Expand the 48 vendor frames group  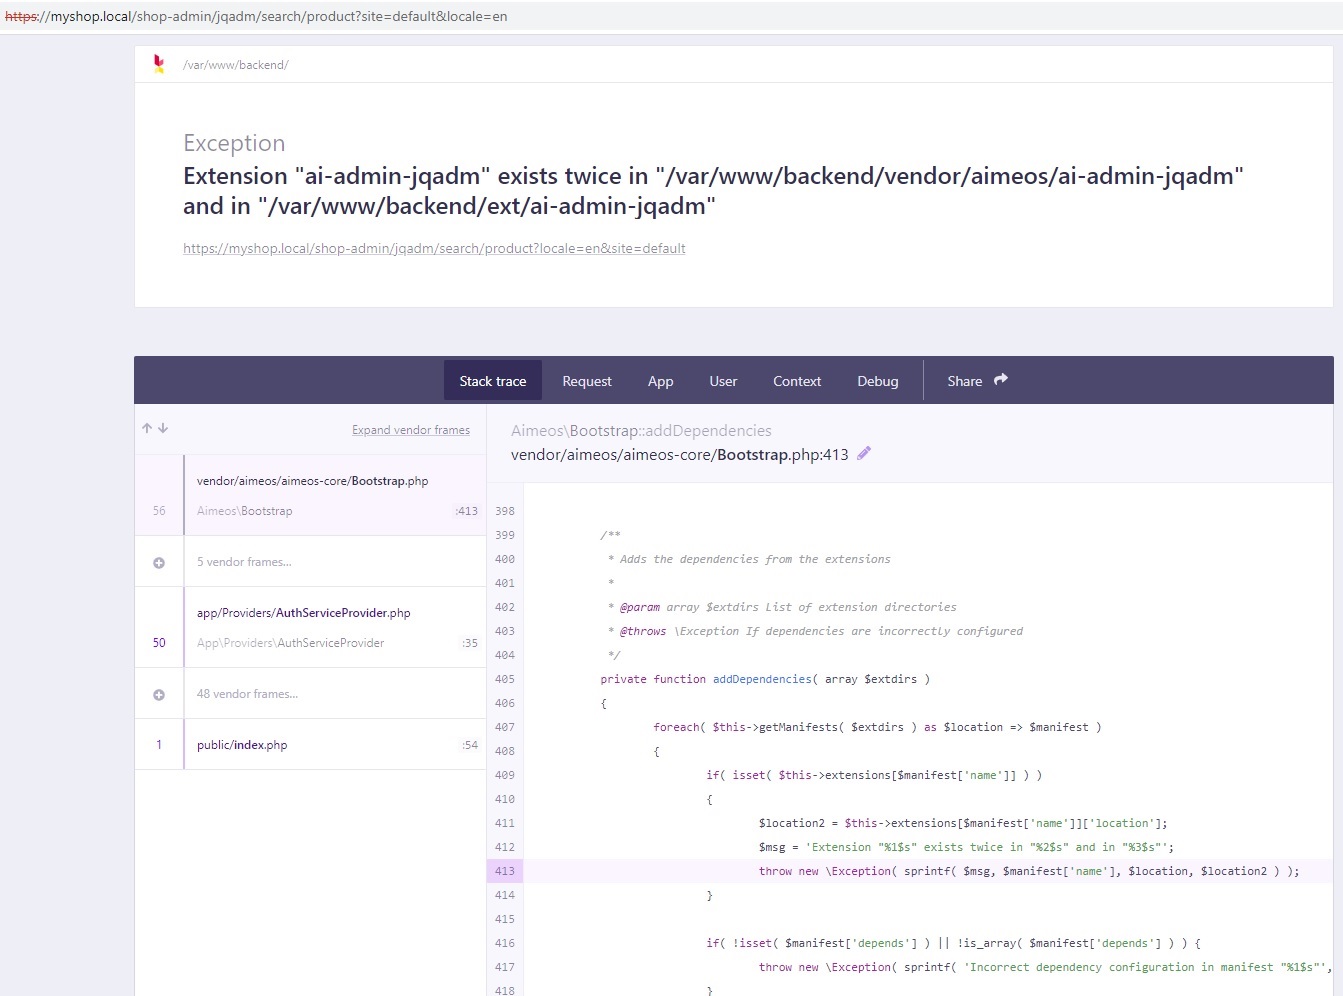pyautogui.click(x=310, y=694)
